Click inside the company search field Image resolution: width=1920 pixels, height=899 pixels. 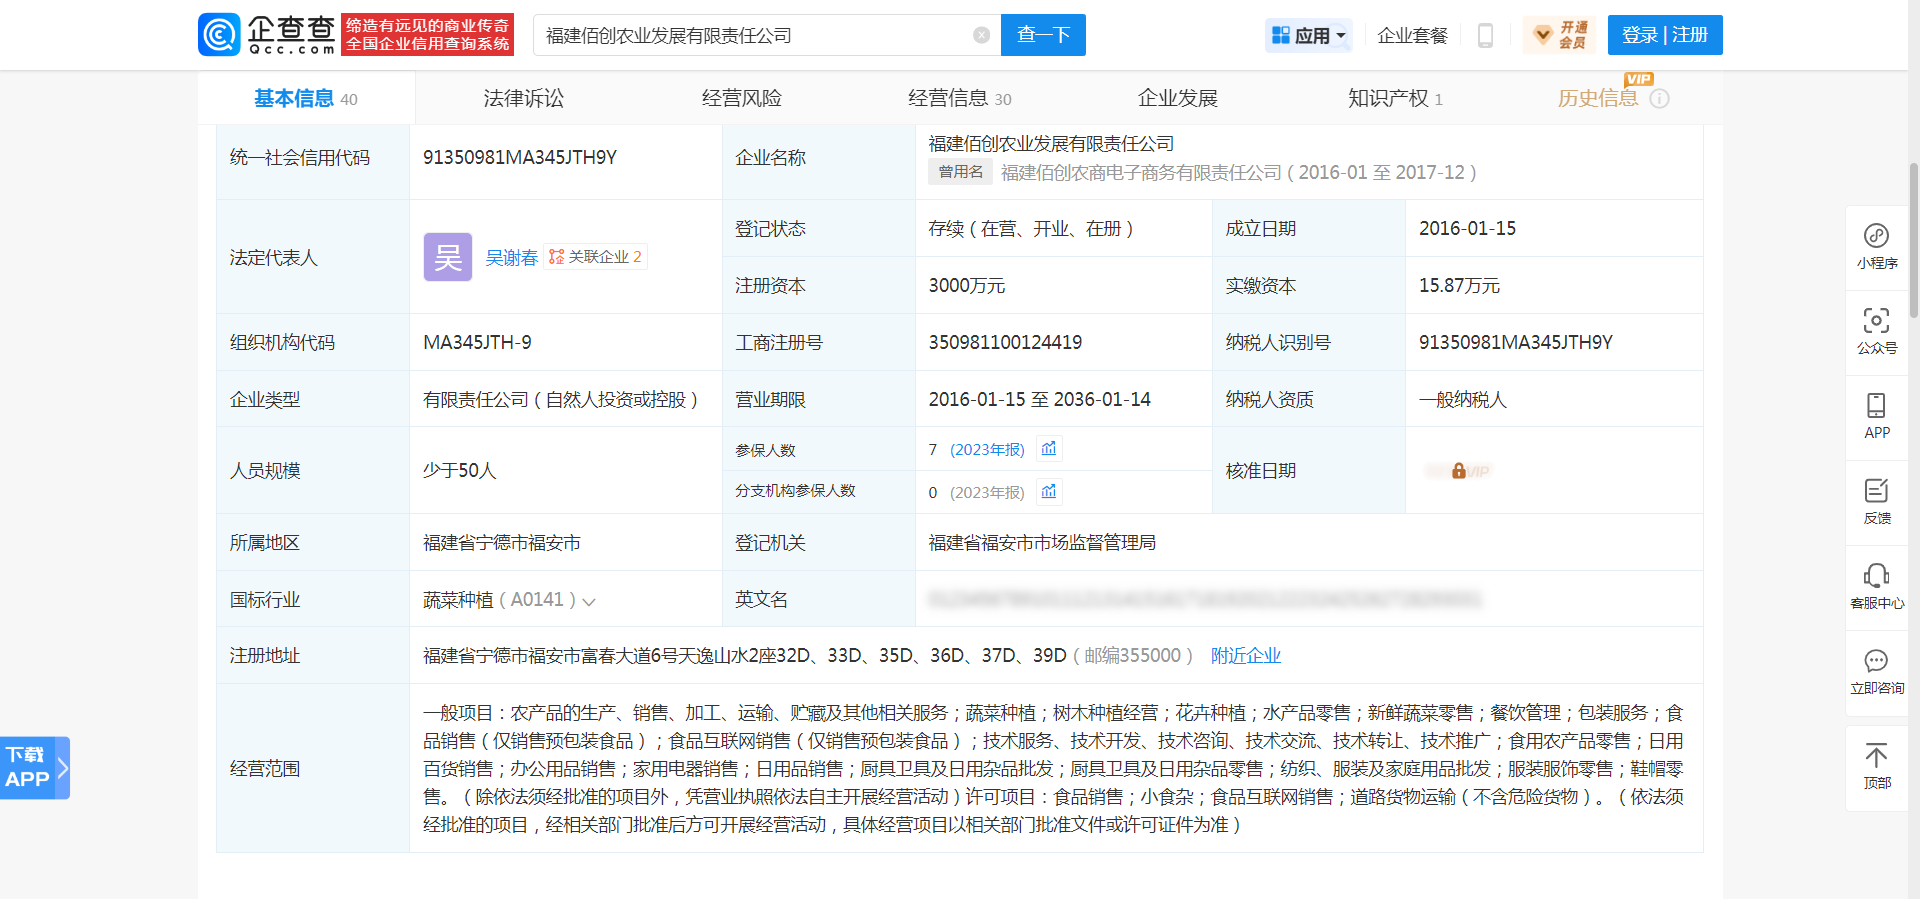tap(750, 35)
